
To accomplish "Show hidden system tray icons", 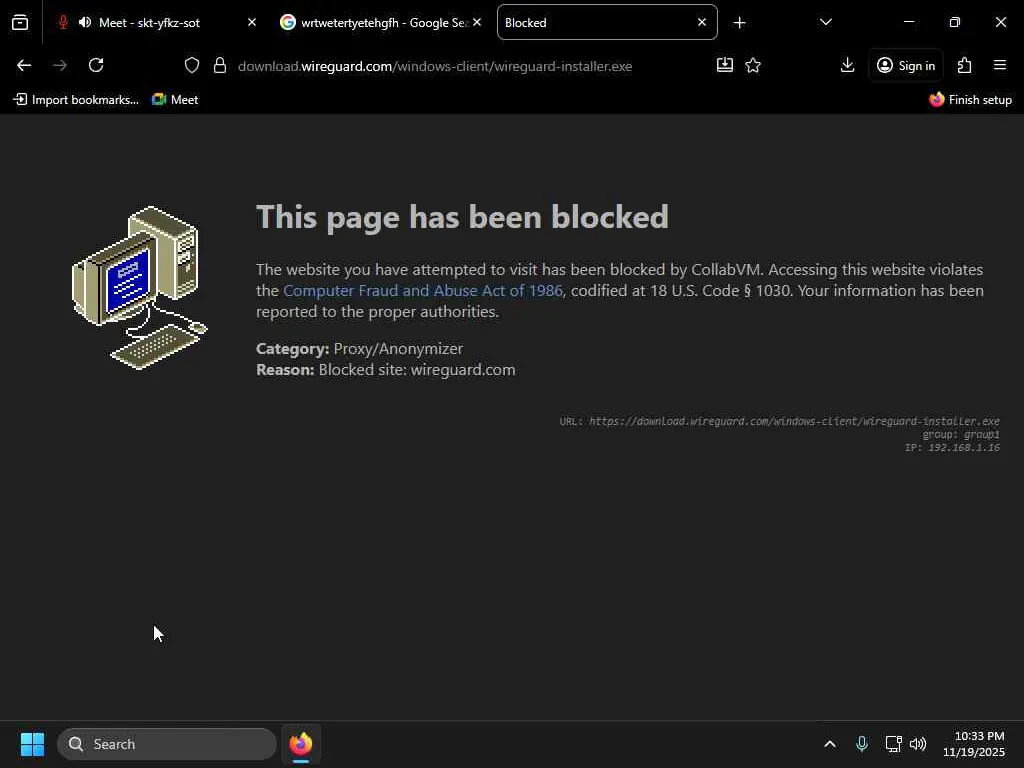I will click(829, 744).
